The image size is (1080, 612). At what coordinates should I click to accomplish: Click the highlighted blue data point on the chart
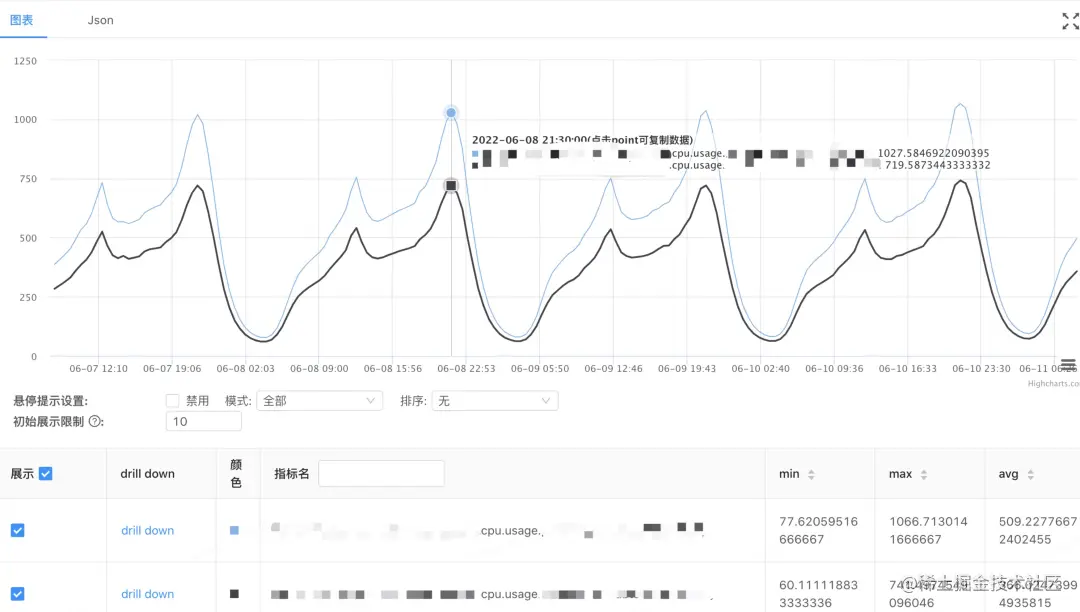[x=450, y=113]
